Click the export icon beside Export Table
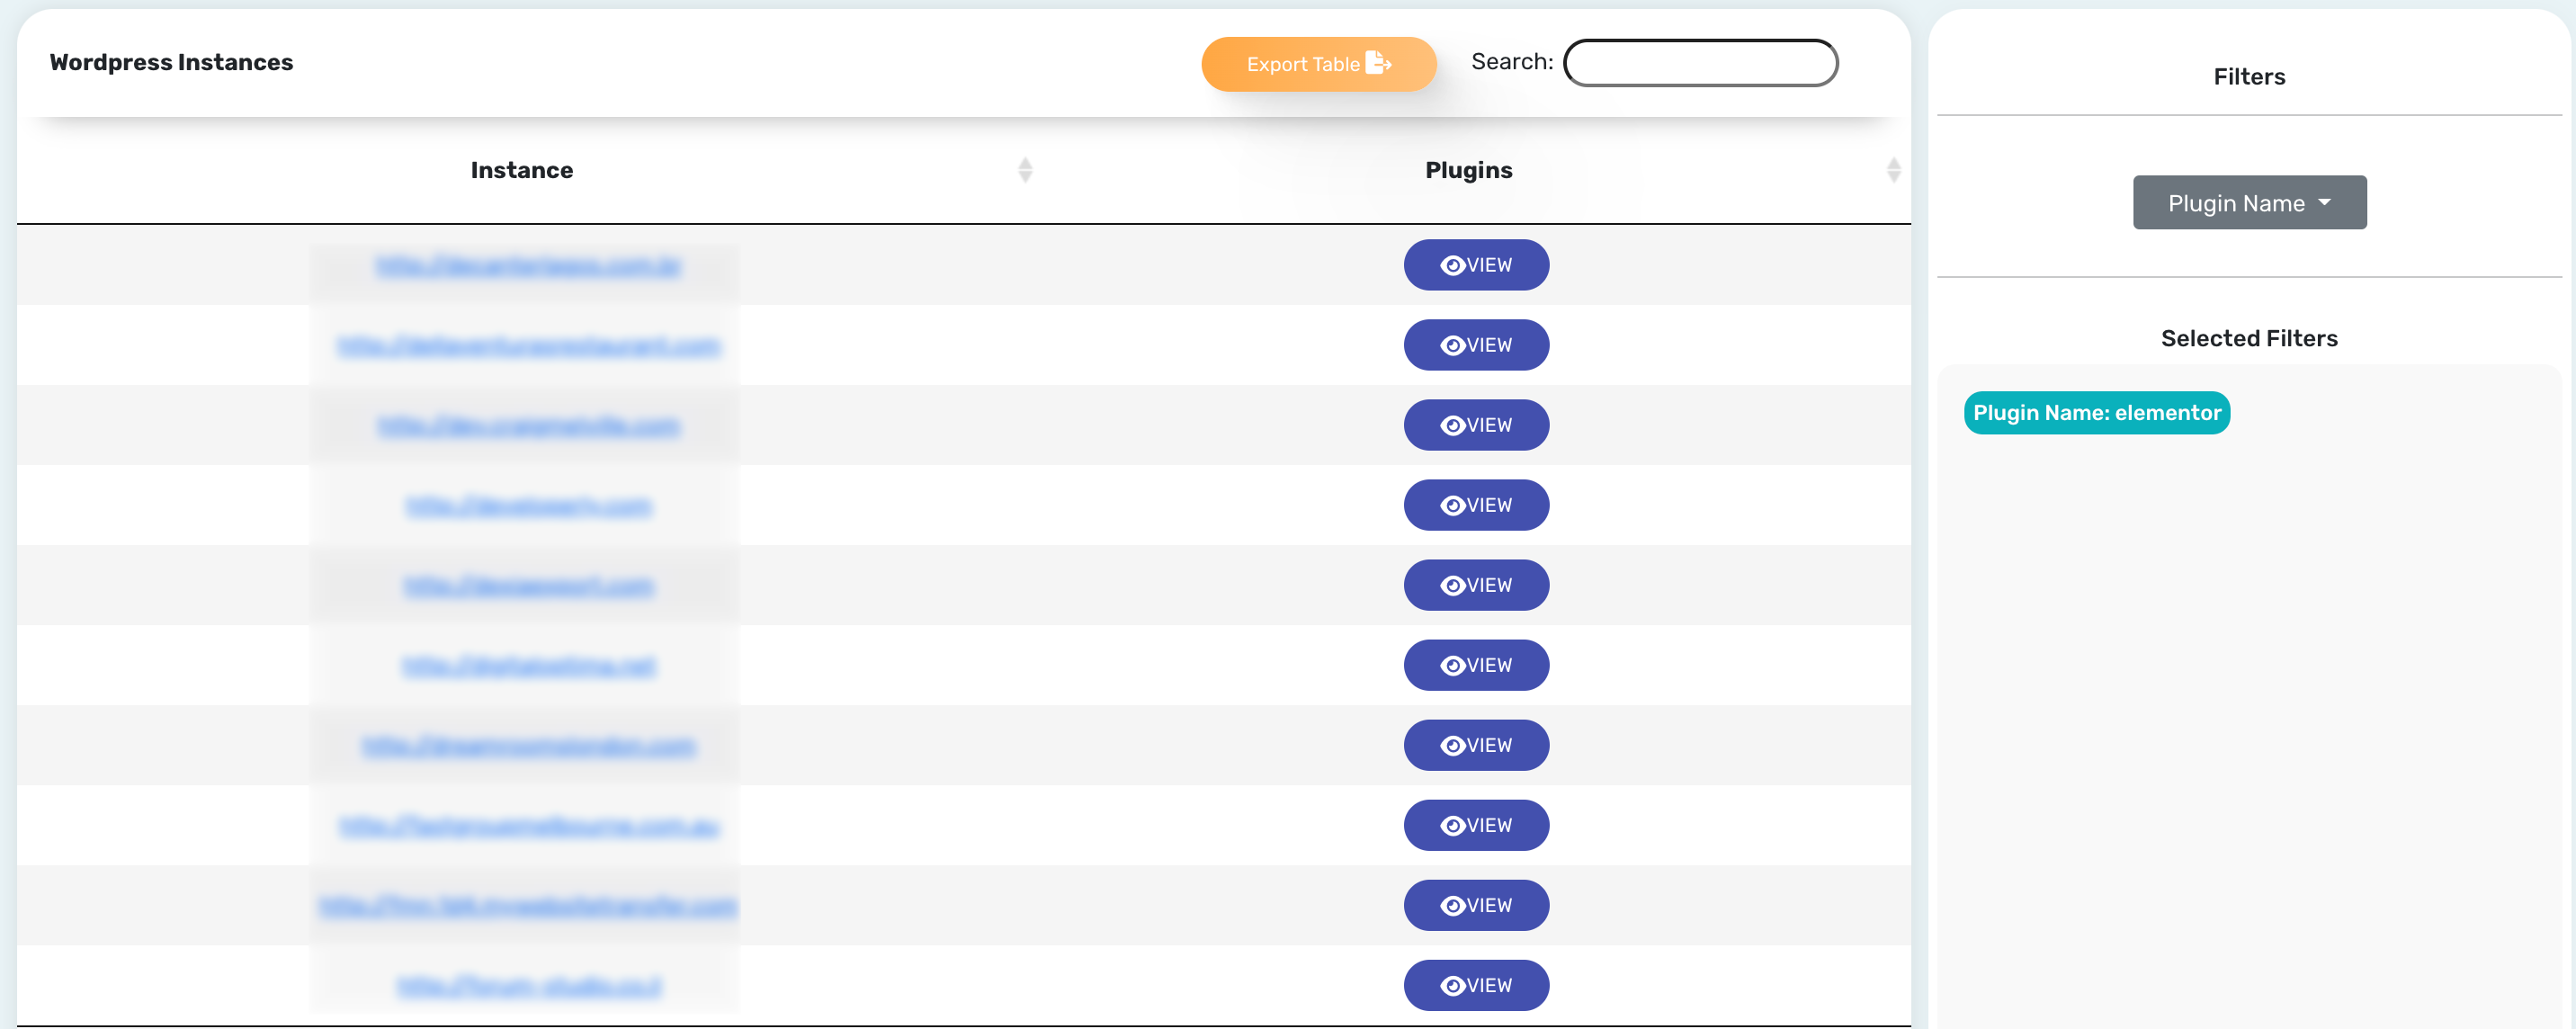The width and height of the screenshot is (2576, 1029). pyautogui.click(x=1378, y=63)
